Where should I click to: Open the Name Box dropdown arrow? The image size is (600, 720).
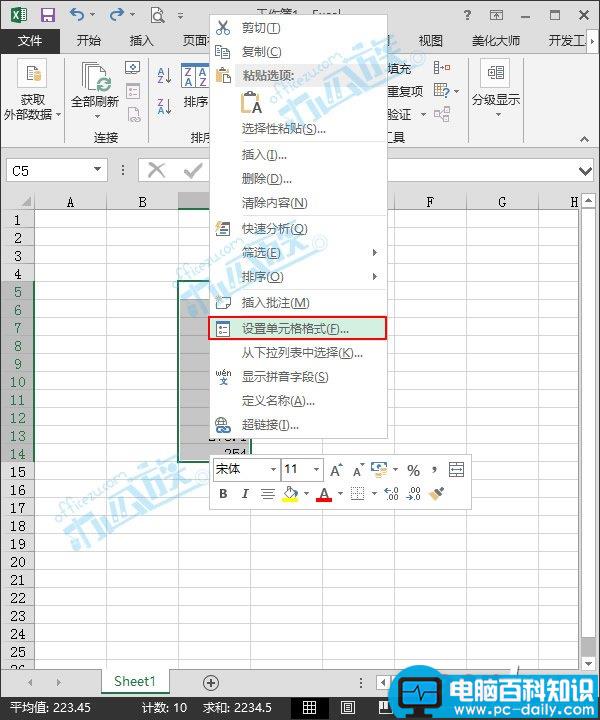click(97, 169)
